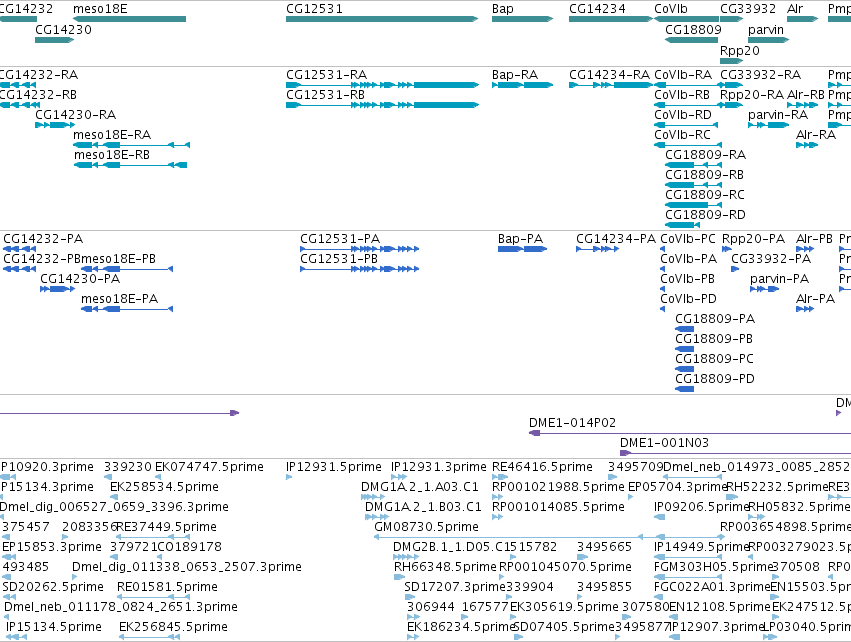
Task: Click the IP09206.5prime EST glyph
Action: (x=659, y=517)
